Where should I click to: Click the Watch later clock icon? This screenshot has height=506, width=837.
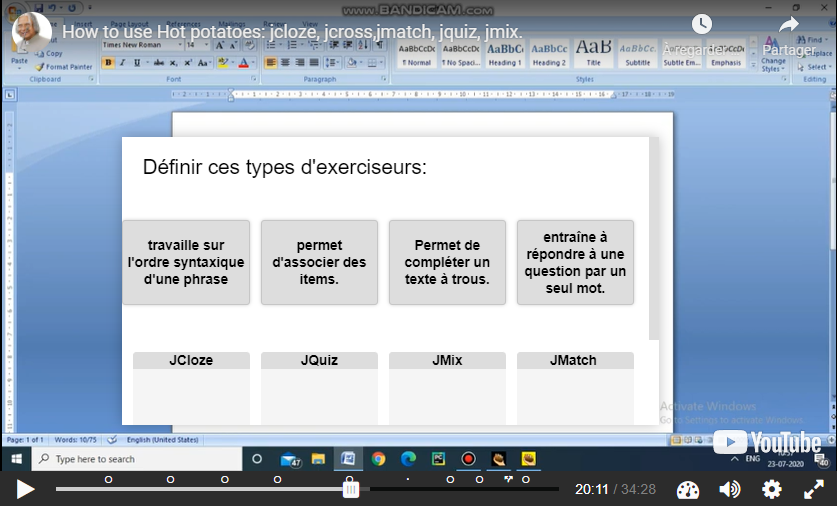pyautogui.click(x=701, y=23)
